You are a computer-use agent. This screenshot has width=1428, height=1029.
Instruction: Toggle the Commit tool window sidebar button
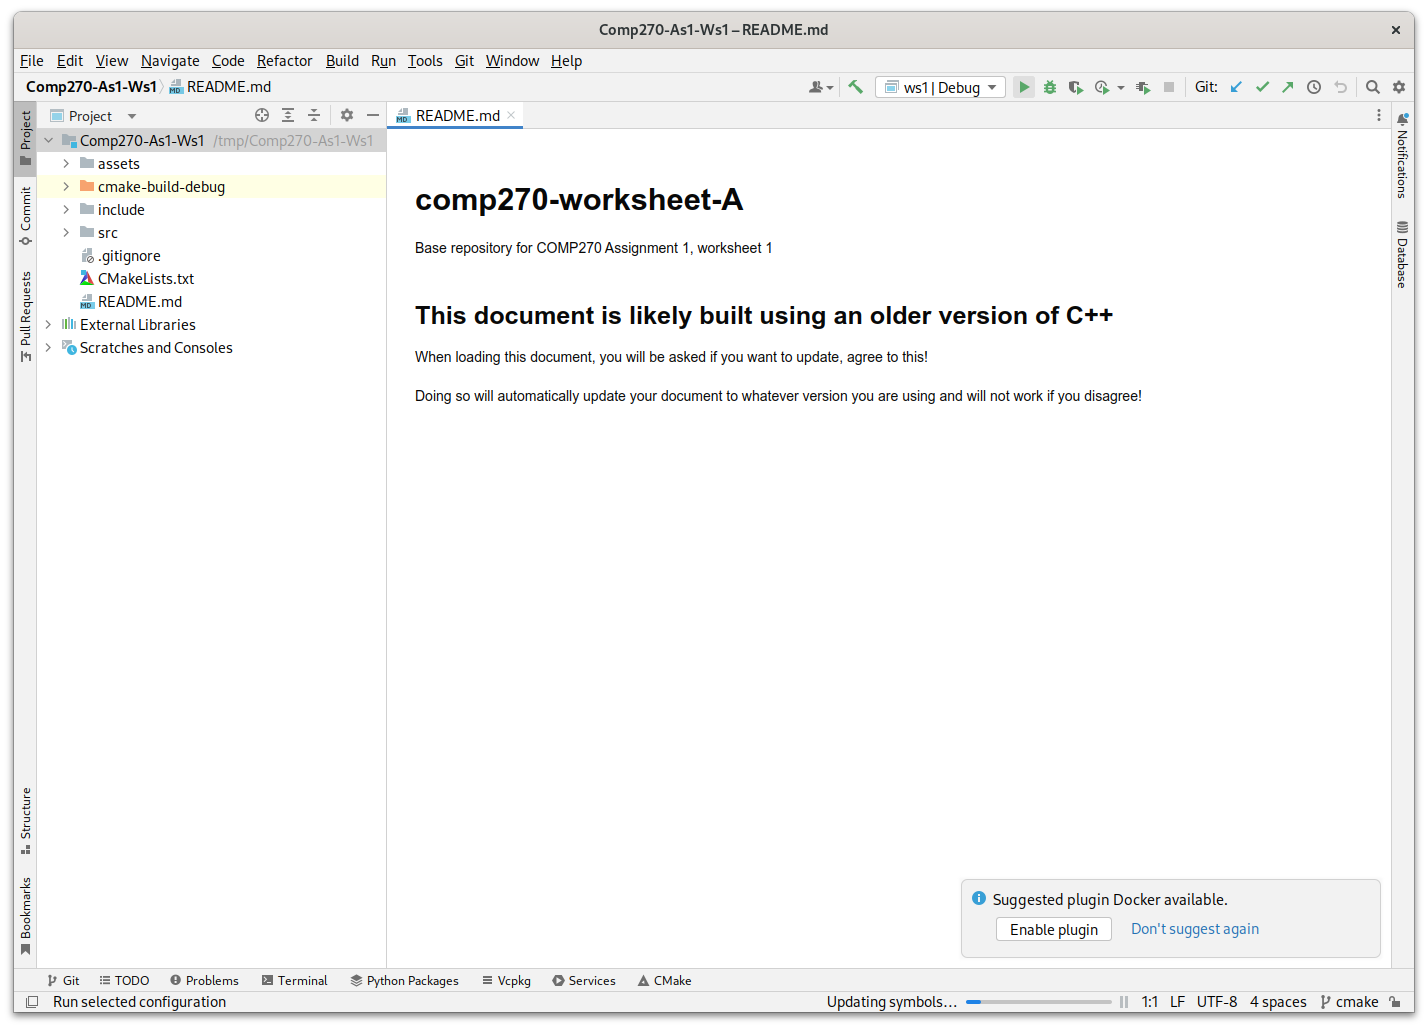[25, 215]
